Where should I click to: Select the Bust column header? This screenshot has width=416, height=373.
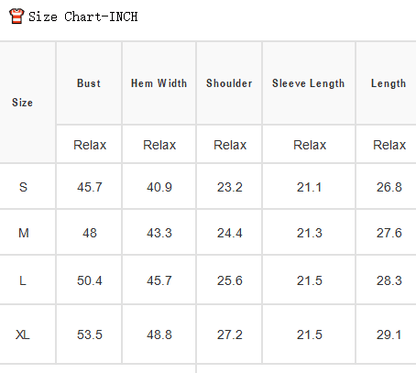89,83
